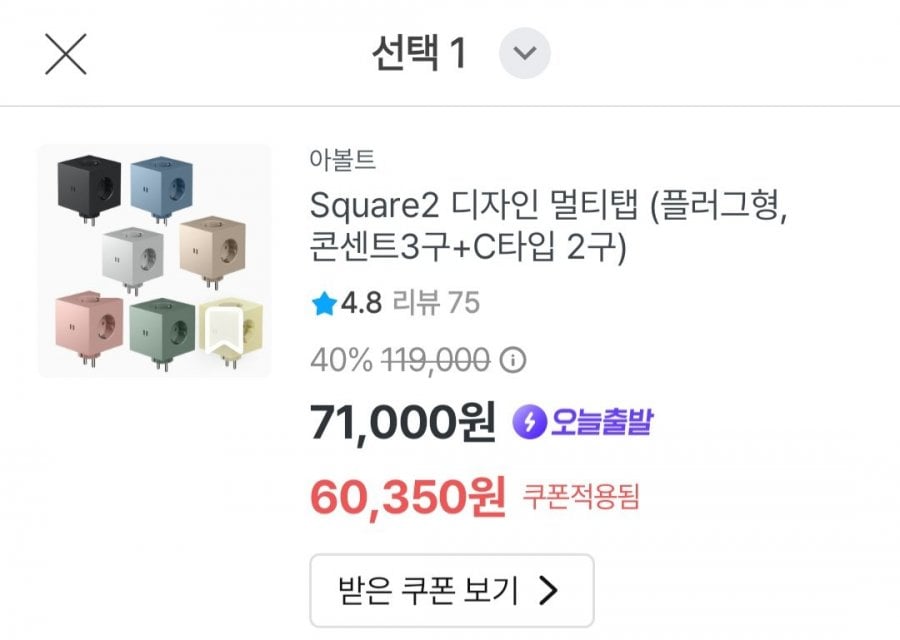Screen dimensions: 900x640
Task: Open the 아볼트 brand link
Action: (343, 160)
